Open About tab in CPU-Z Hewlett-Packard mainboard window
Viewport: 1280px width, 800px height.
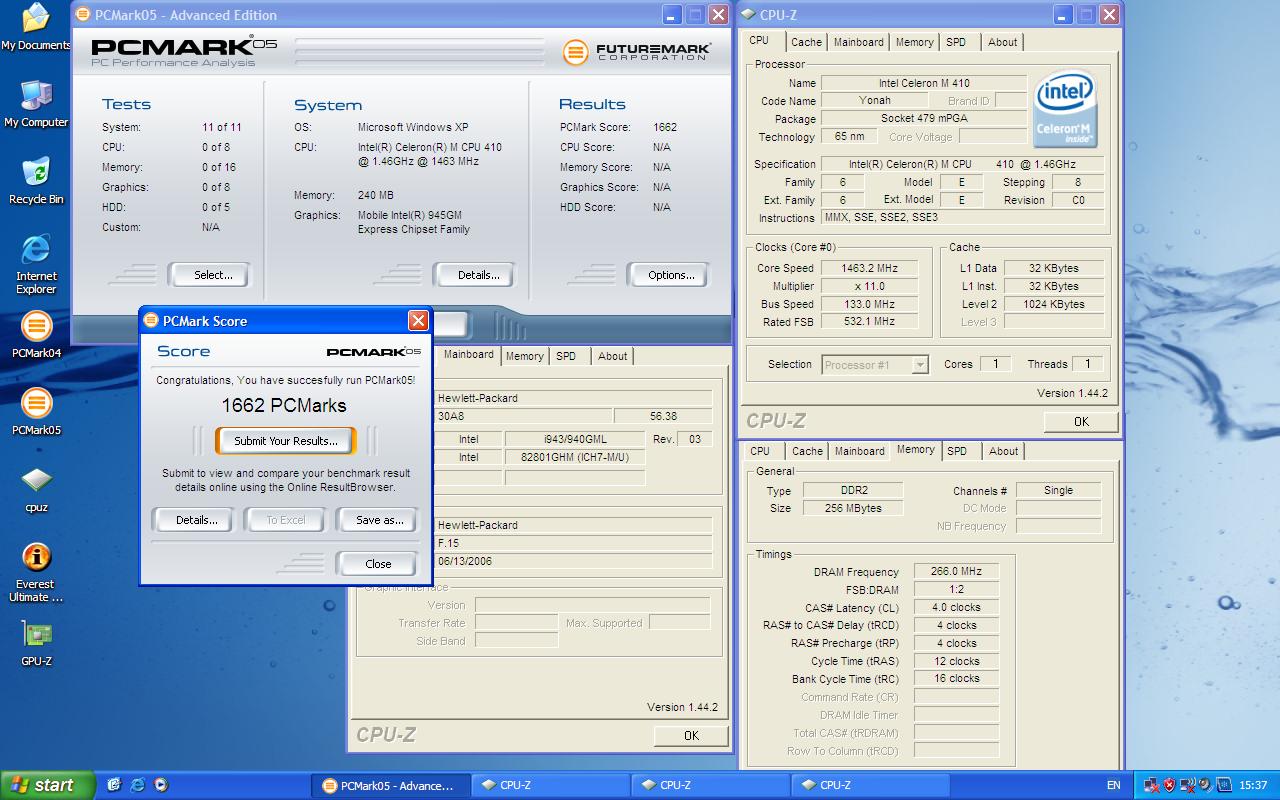pyautogui.click(x=613, y=356)
